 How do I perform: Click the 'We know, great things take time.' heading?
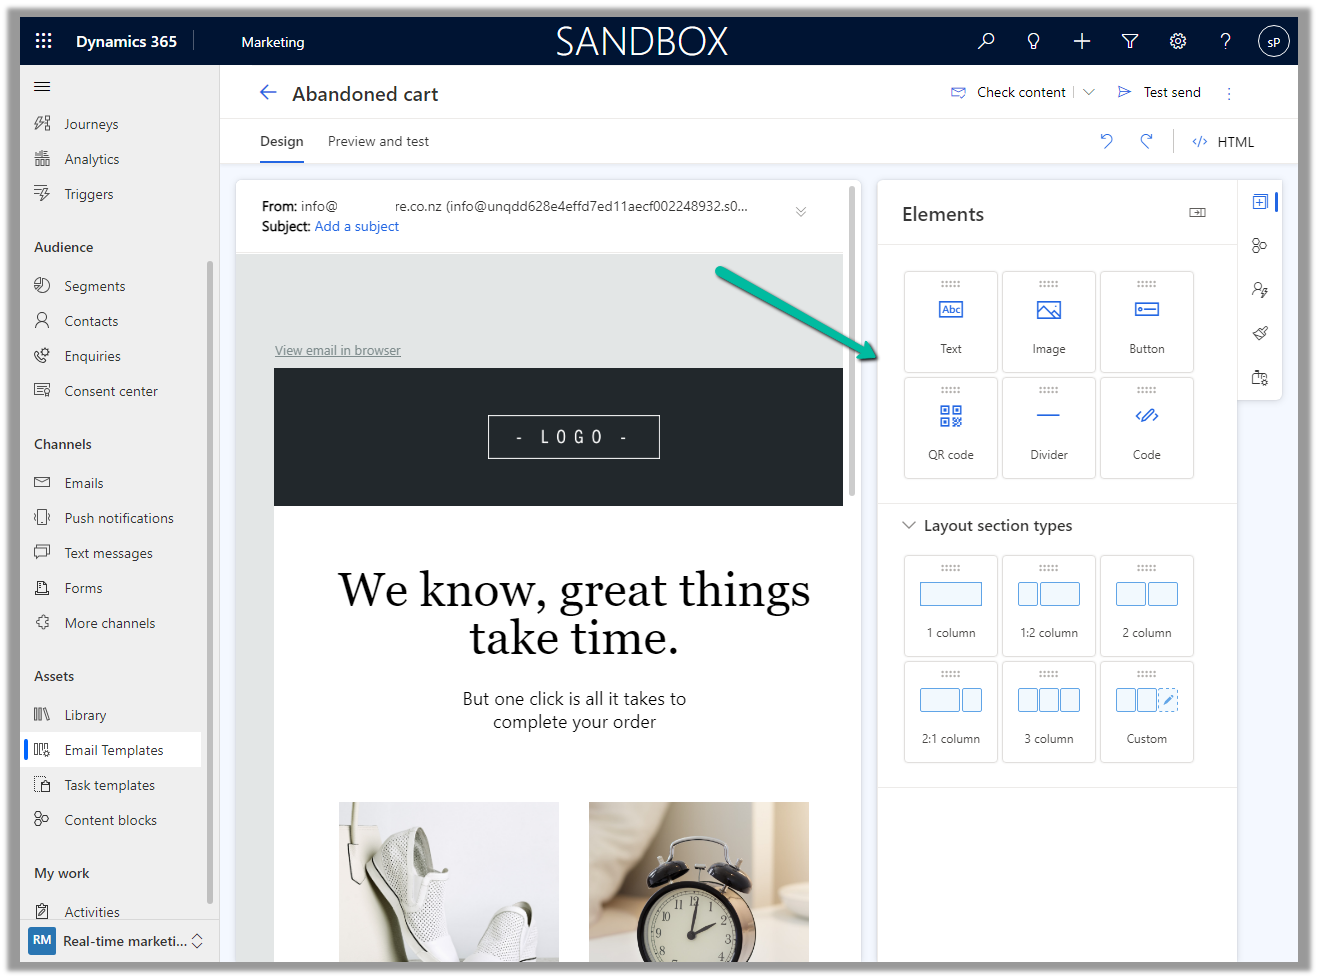pos(574,613)
